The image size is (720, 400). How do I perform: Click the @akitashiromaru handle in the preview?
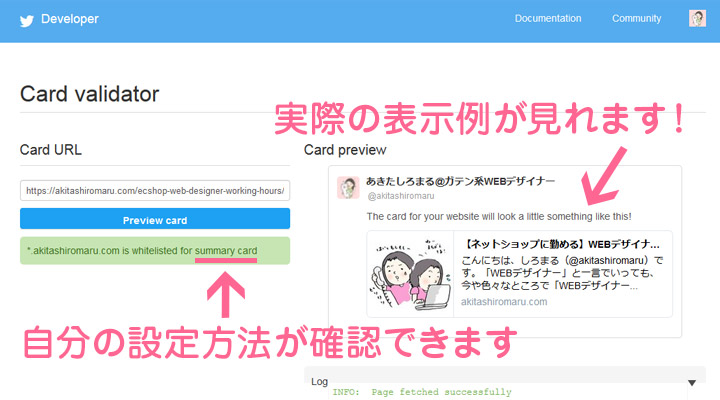[400, 196]
